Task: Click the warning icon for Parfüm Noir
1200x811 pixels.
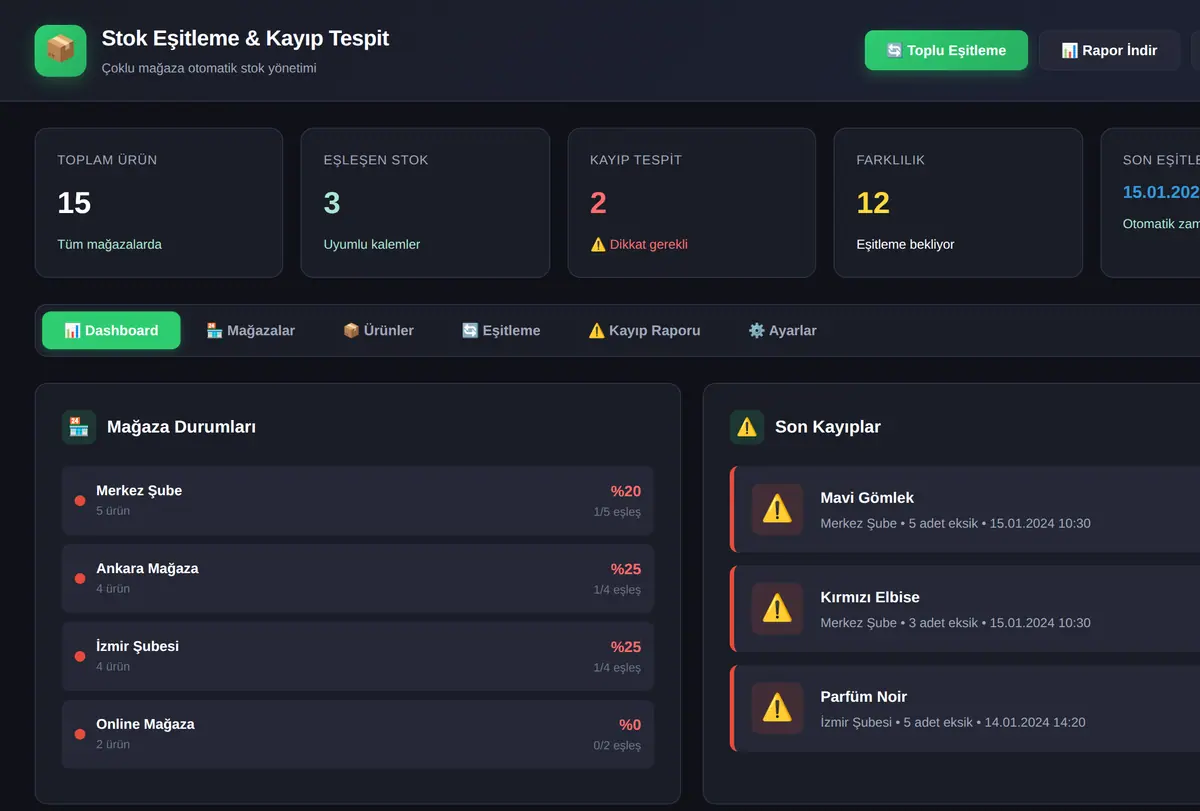Action: 777,708
